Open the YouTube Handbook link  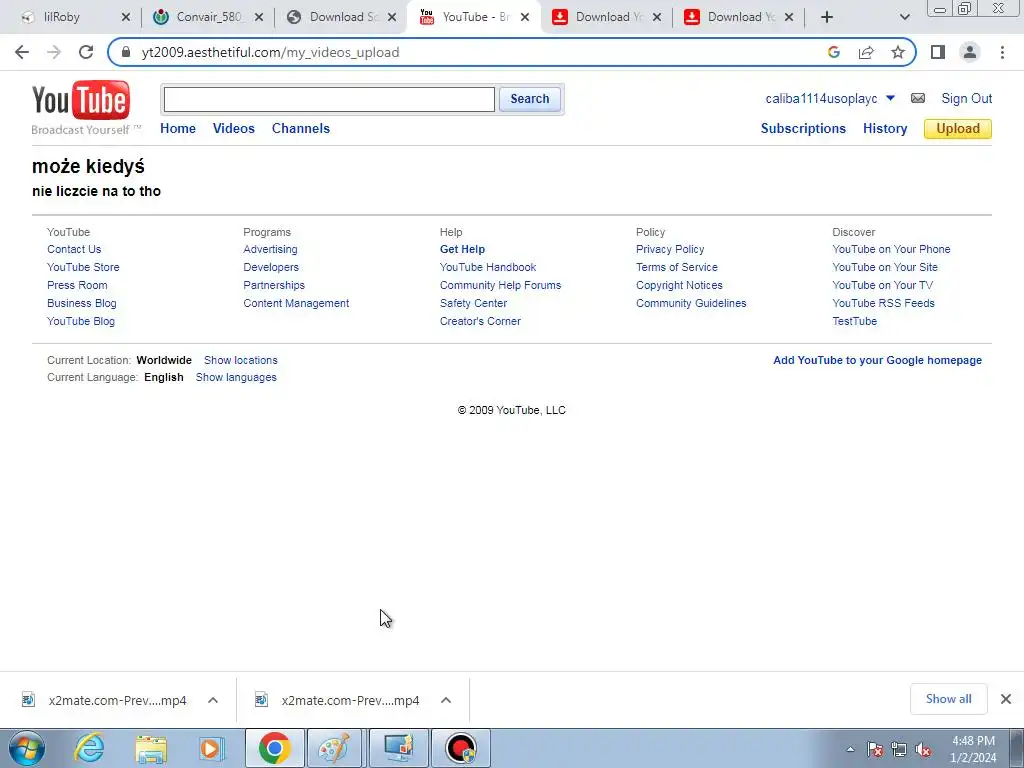pyautogui.click(x=487, y=267)
